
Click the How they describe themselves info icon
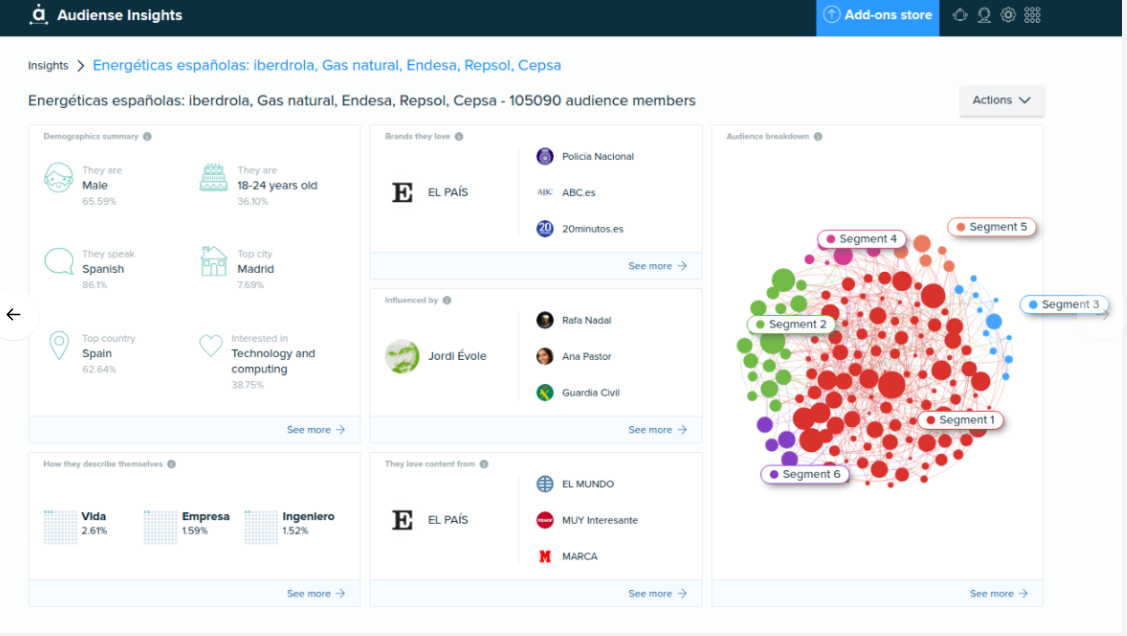(171, 464)
